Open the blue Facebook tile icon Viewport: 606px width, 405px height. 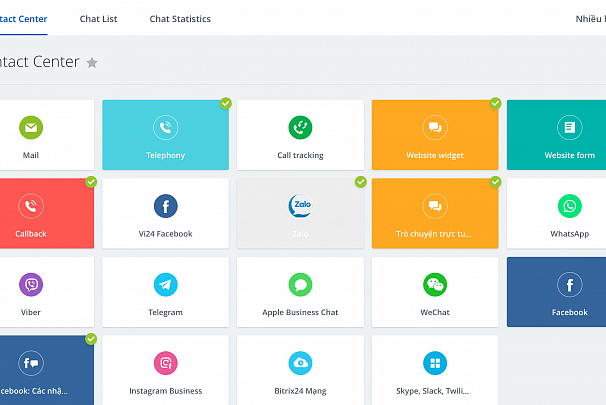point(570,285)
